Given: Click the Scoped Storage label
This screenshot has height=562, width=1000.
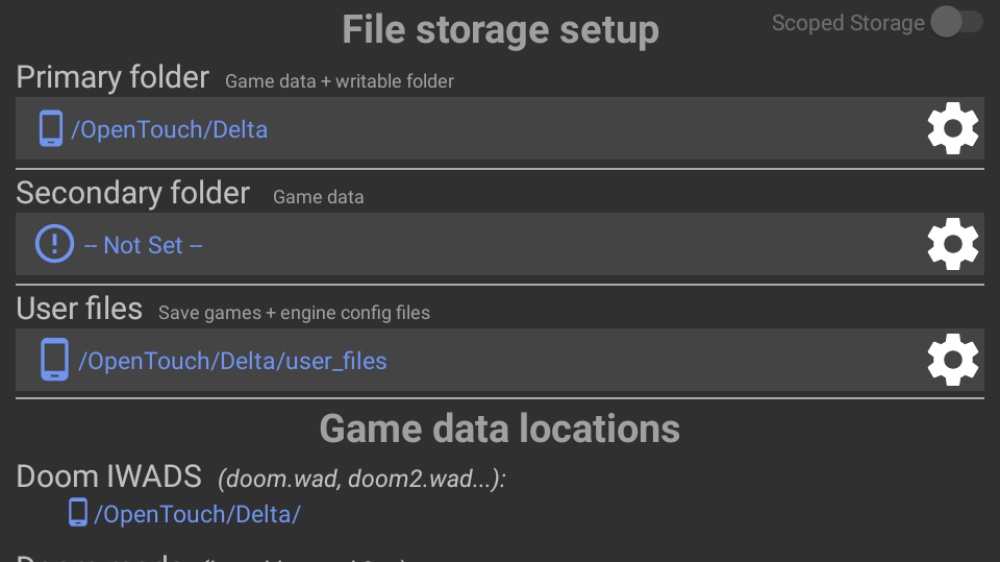Looking at the screenshot, I should point(848,23).
